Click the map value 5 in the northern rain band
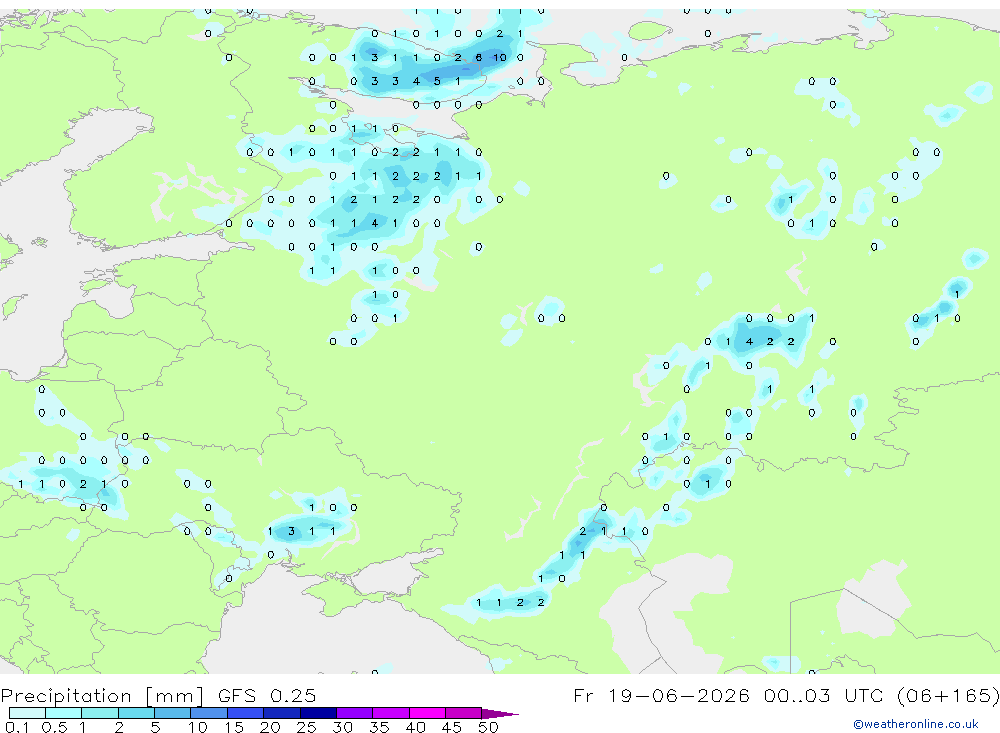Viewport: 1000px width, 733px height. click(x=437, y=81)
